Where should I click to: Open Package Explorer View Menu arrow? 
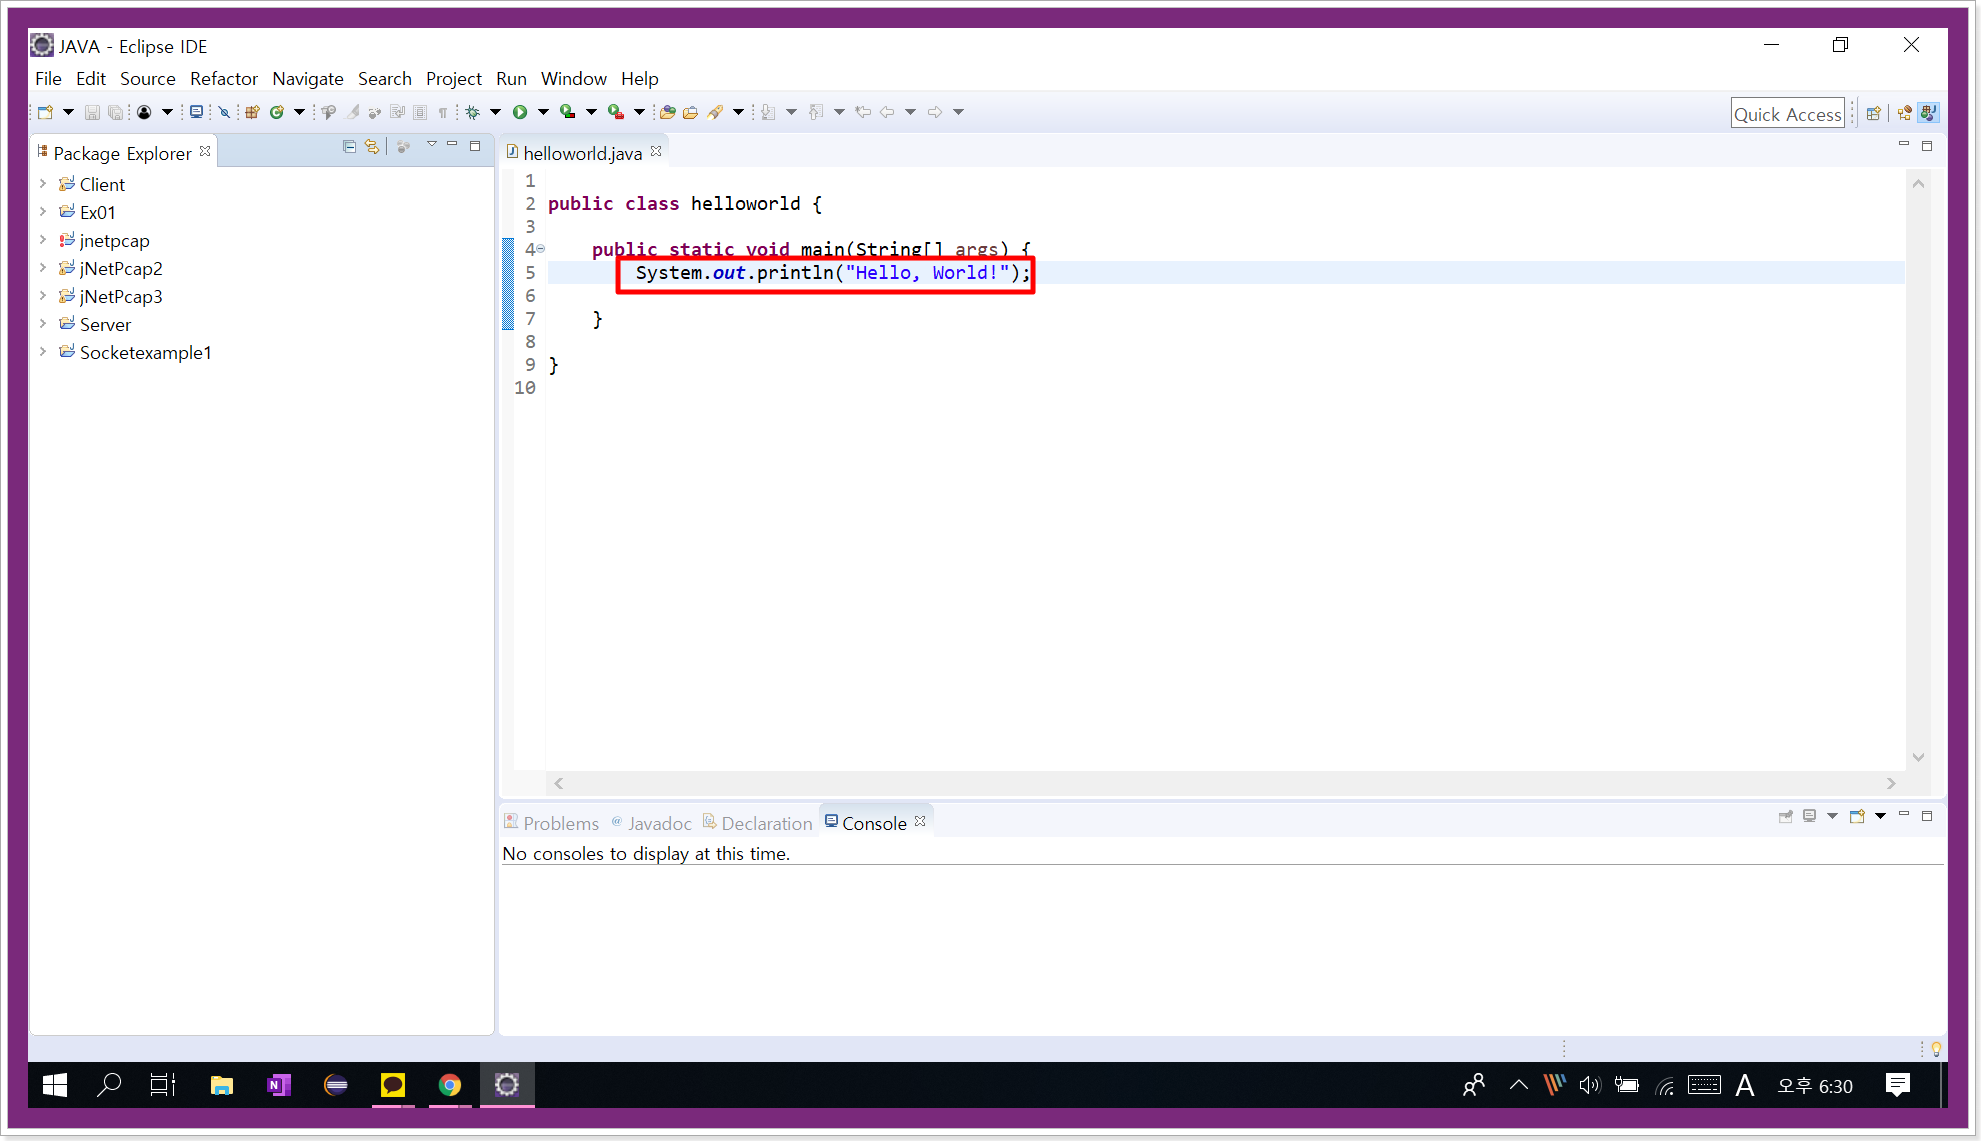pos(431,146)
